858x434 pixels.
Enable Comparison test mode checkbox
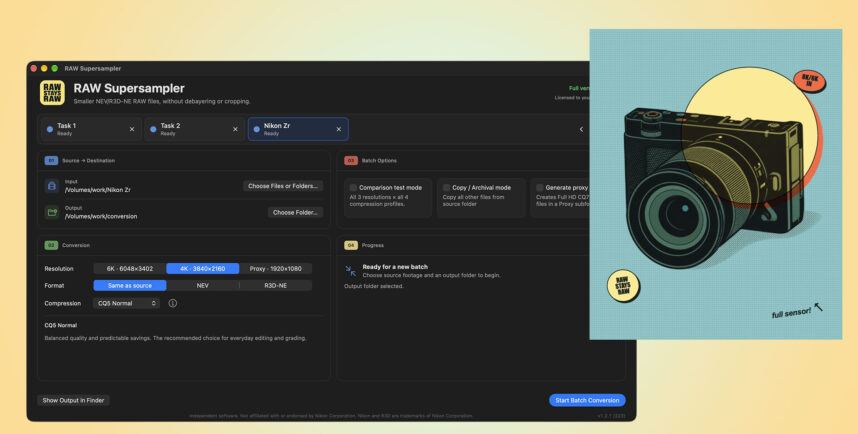point(353,187)
